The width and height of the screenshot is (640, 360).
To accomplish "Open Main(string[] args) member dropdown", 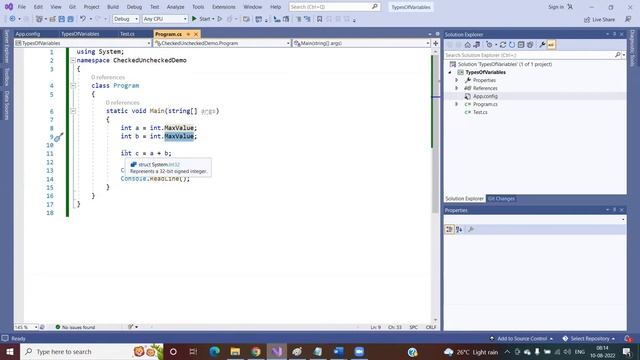I will tap(361, 43).
